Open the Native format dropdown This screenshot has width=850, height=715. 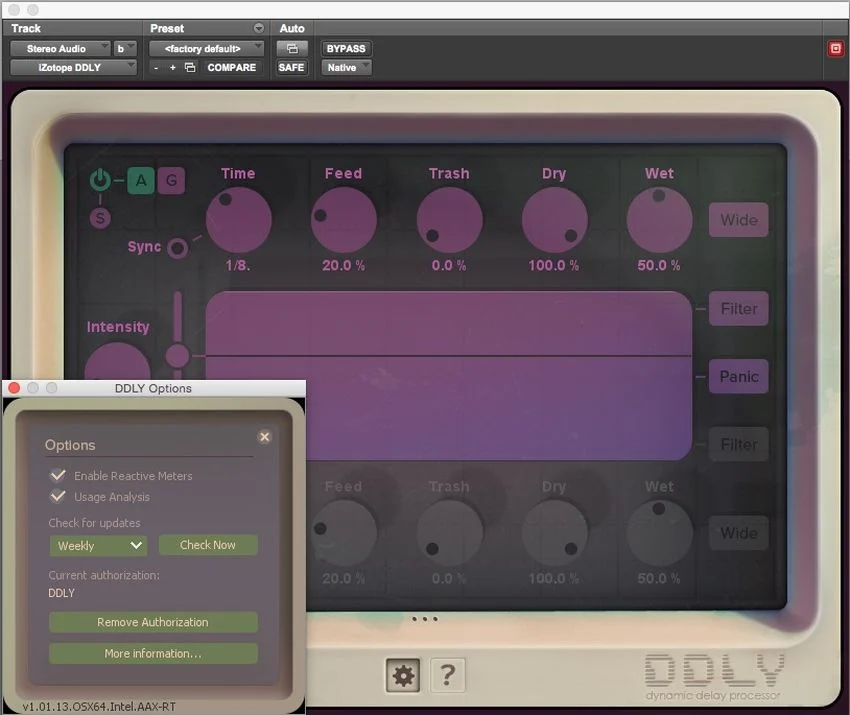point(346,68)
